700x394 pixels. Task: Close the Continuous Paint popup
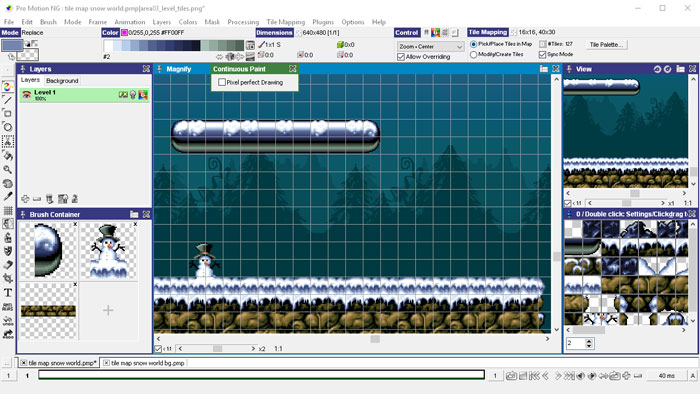pyautogui.click(x=292, y=69)
